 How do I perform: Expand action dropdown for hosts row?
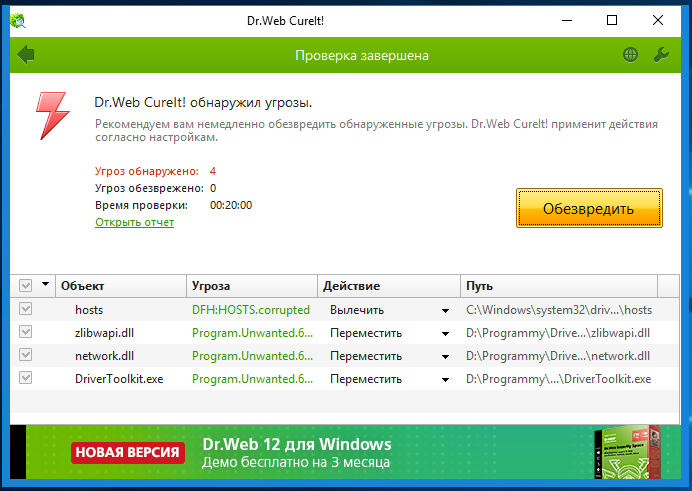tap(445, 311)
